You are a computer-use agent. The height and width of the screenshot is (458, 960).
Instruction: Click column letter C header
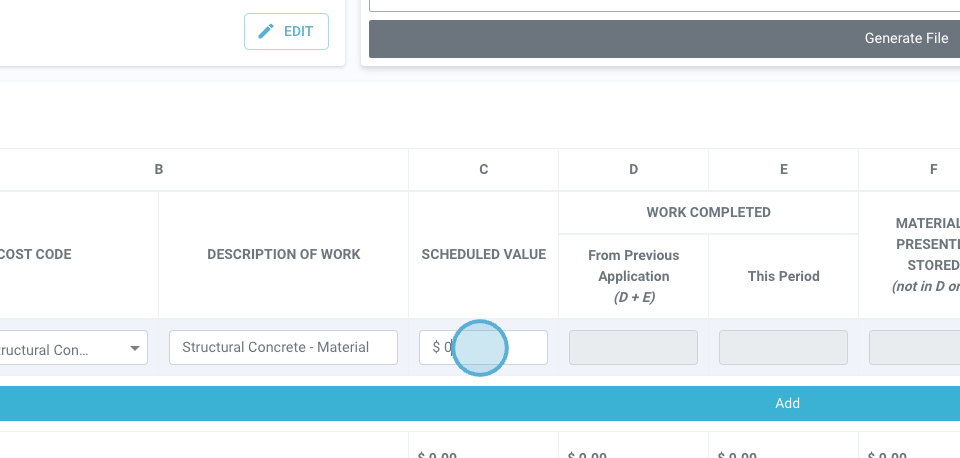click(x=484, y=170)
